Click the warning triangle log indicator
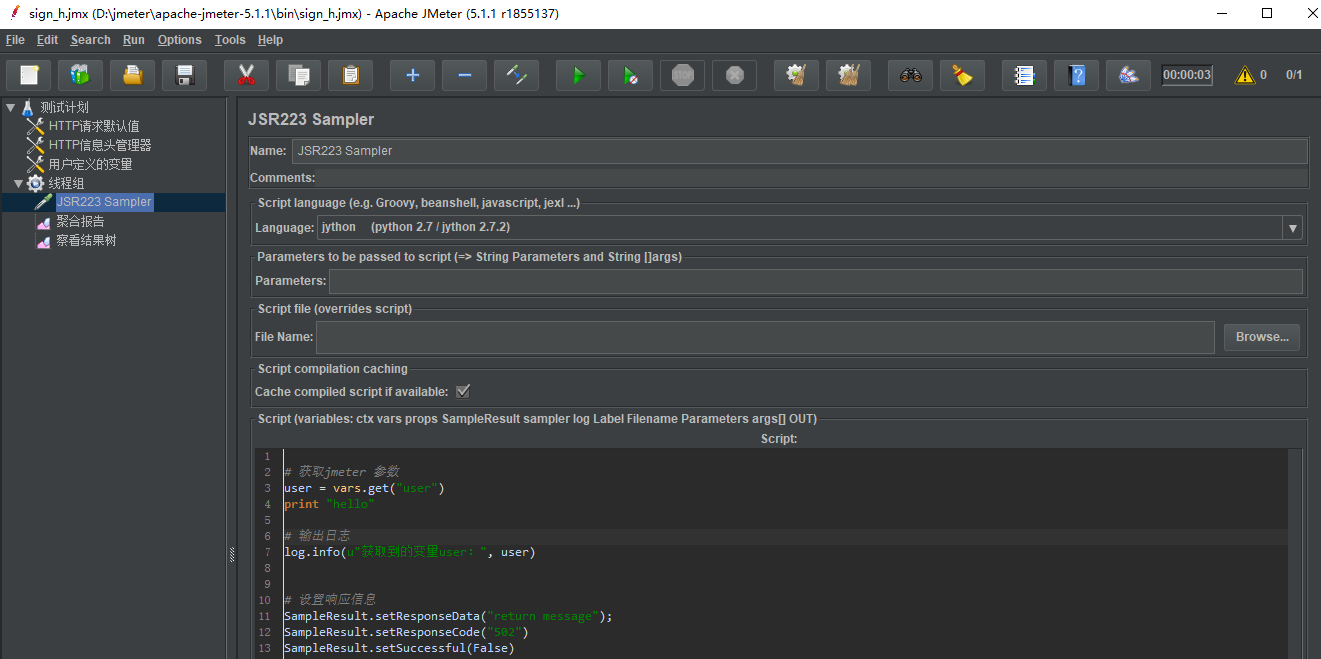This screenshot has width=1321, height=659. [x=1244, y=75]
